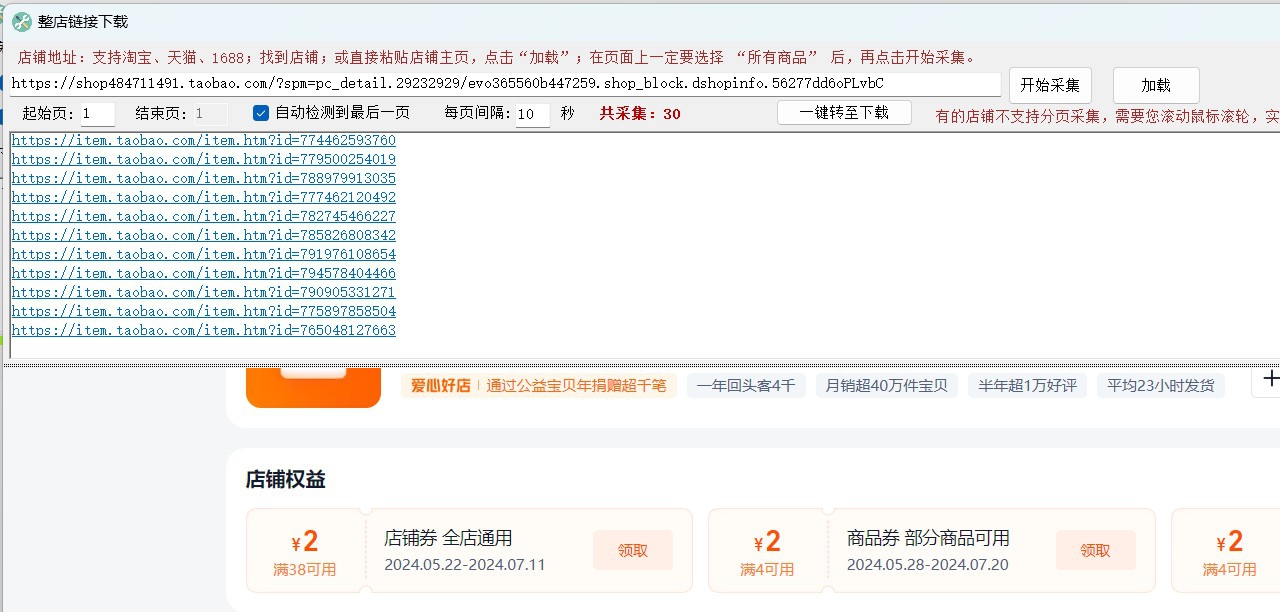Screen dimensions: 1280x612
Task: Click the 结束页 input field
Action: (x=210, y=114)
